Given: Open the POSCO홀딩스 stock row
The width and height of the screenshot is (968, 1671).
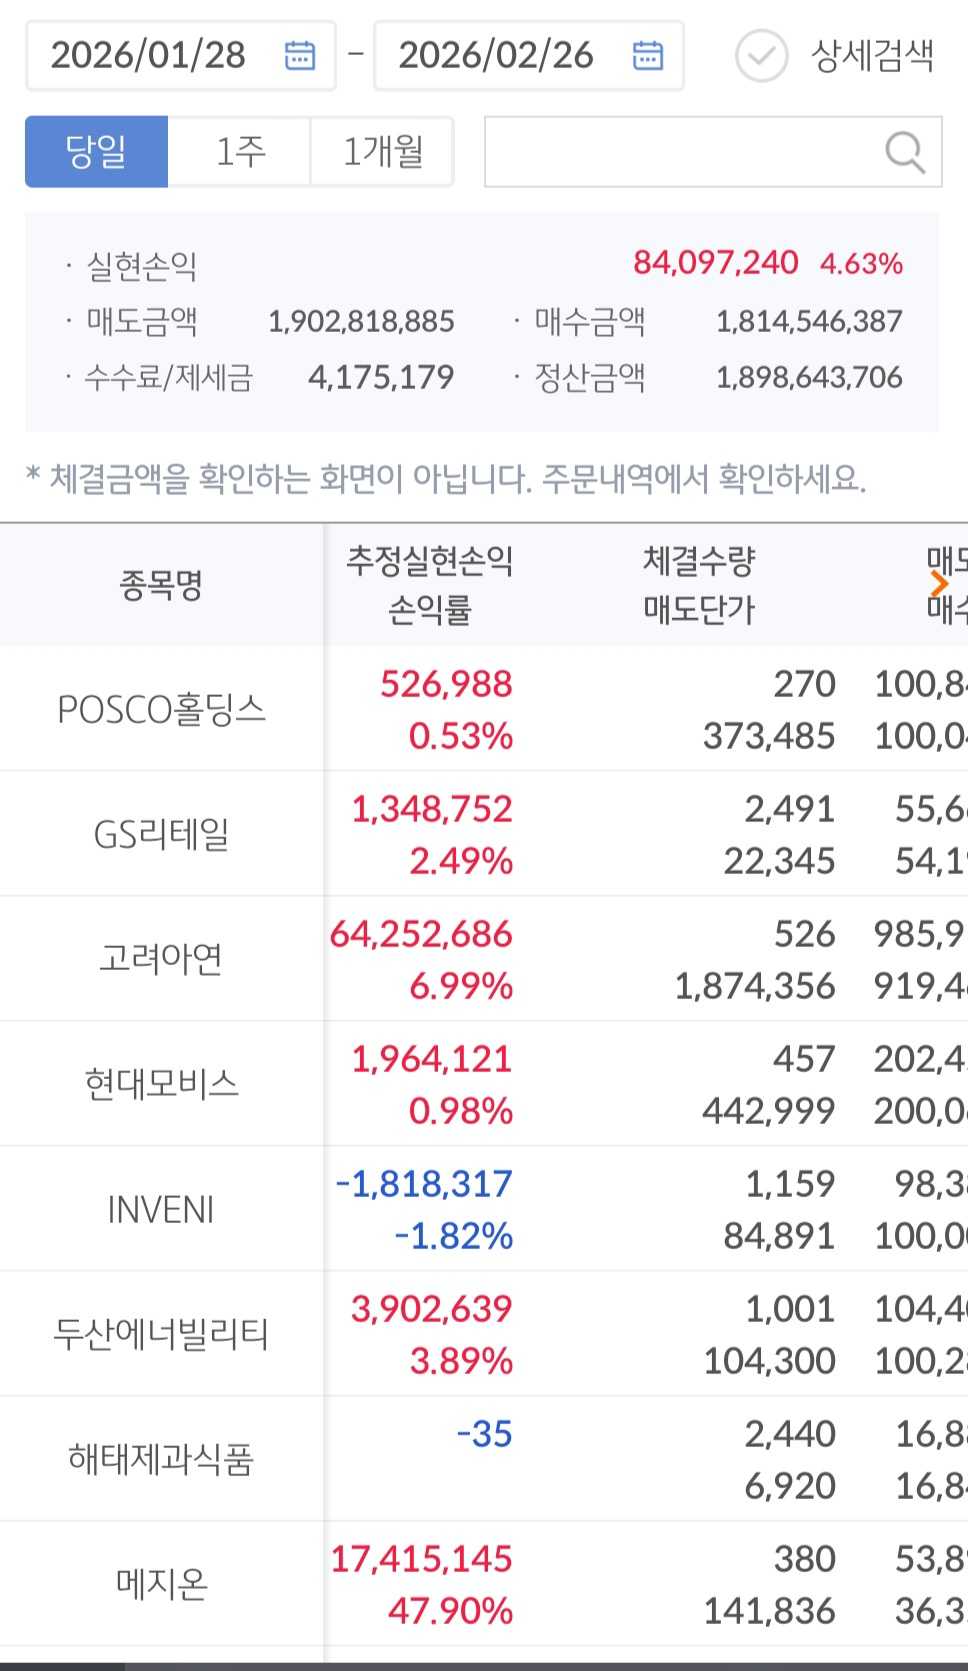Looking at the screenshot, I should tap(161, 709).
